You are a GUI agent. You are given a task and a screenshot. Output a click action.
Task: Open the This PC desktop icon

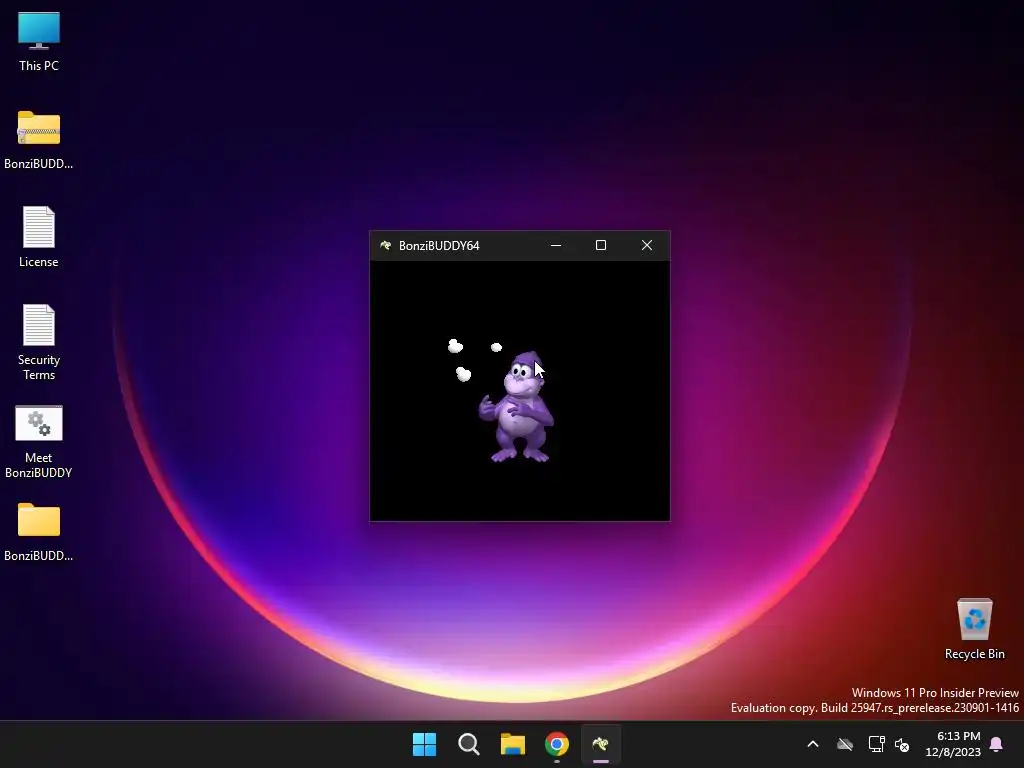pos(39,42)
